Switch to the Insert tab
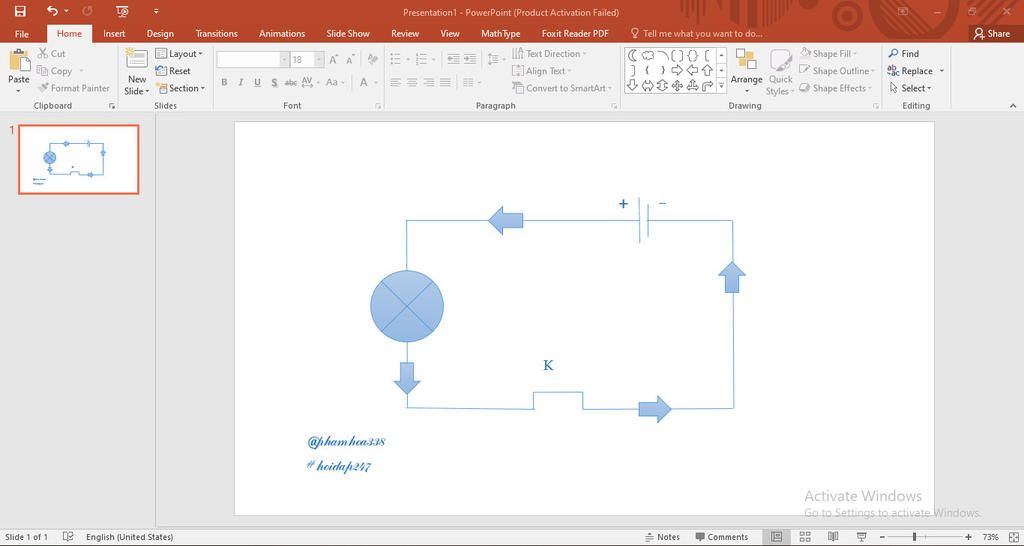The width and height of the screenshot is (1024, 546). (114, 33)
